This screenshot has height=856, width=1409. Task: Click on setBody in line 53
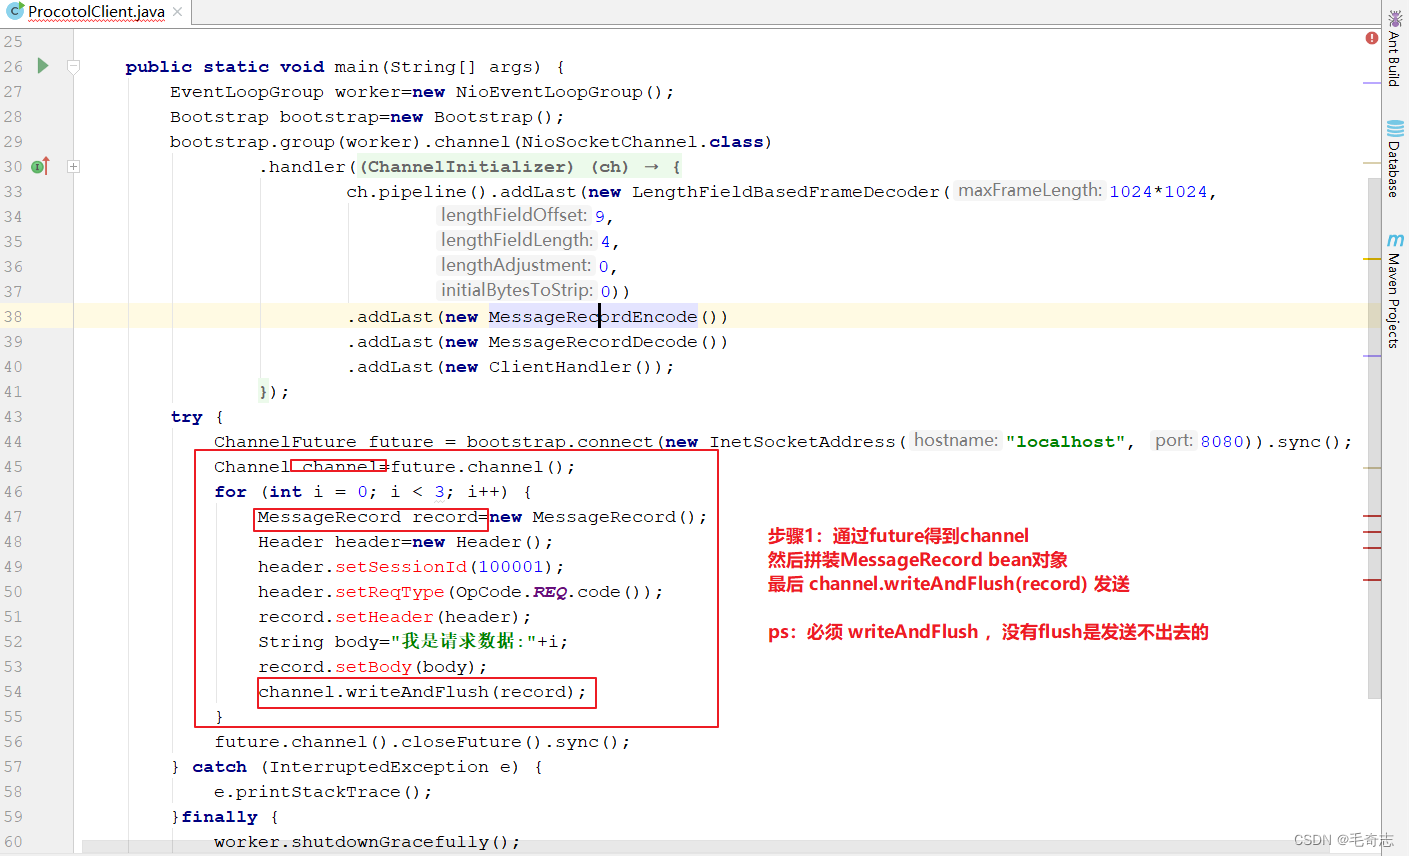pyautogui.click(x=373, y=667)
